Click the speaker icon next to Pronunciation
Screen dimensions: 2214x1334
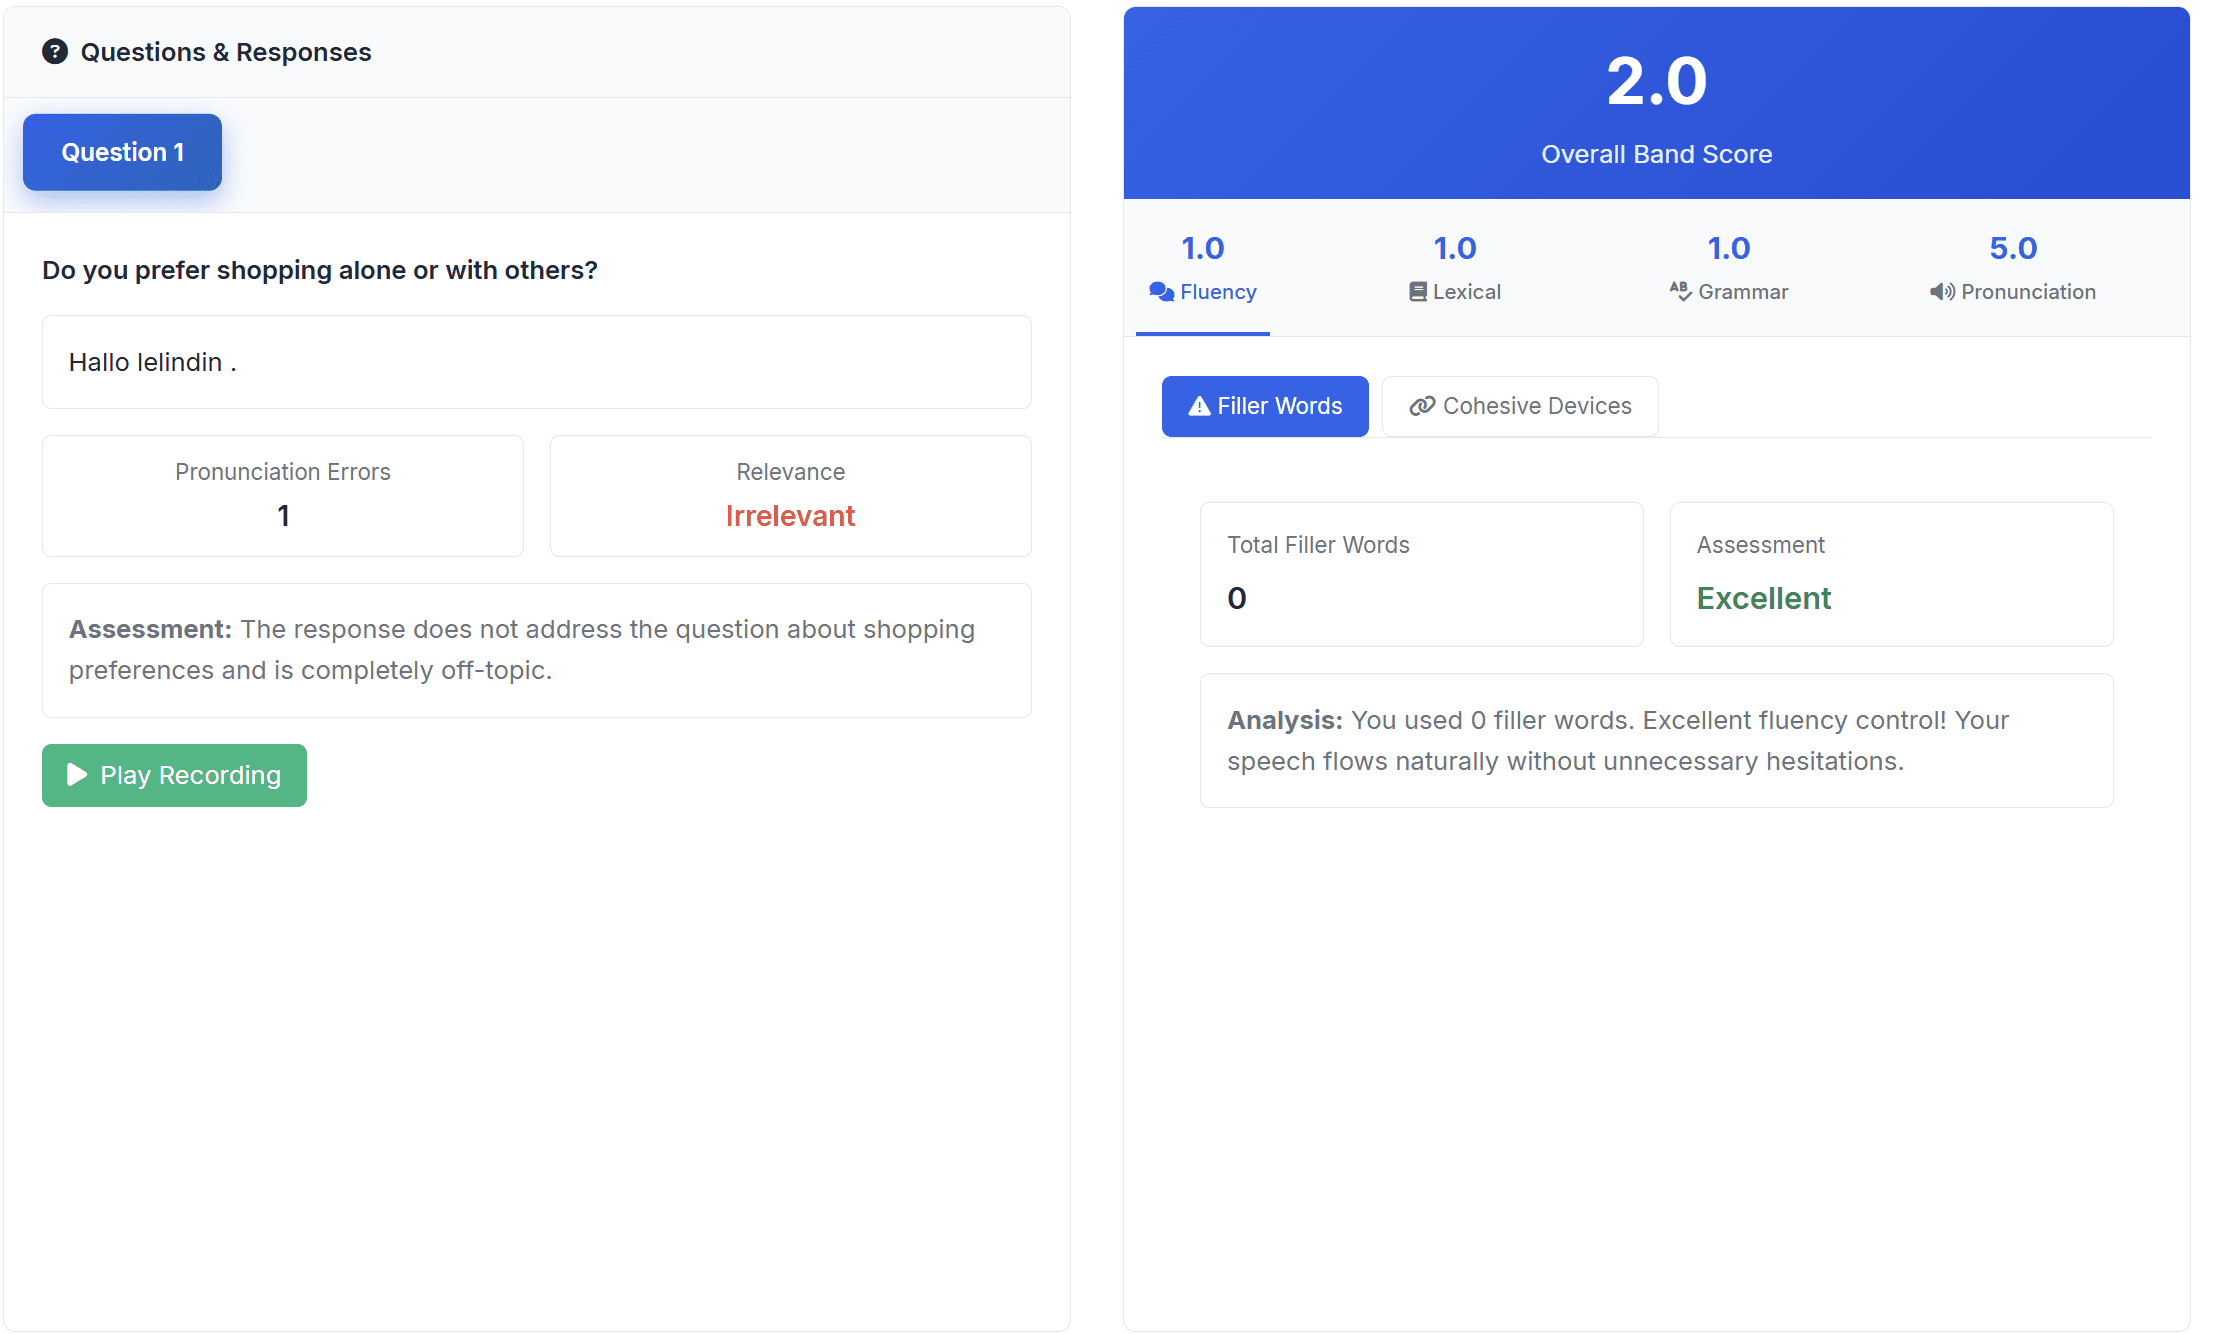coord(1942,292)
